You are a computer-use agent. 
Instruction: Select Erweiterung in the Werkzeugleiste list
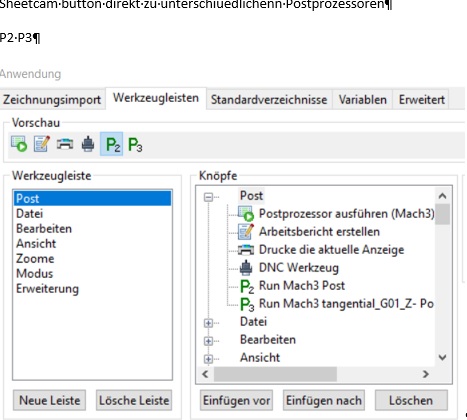point(47,289)
